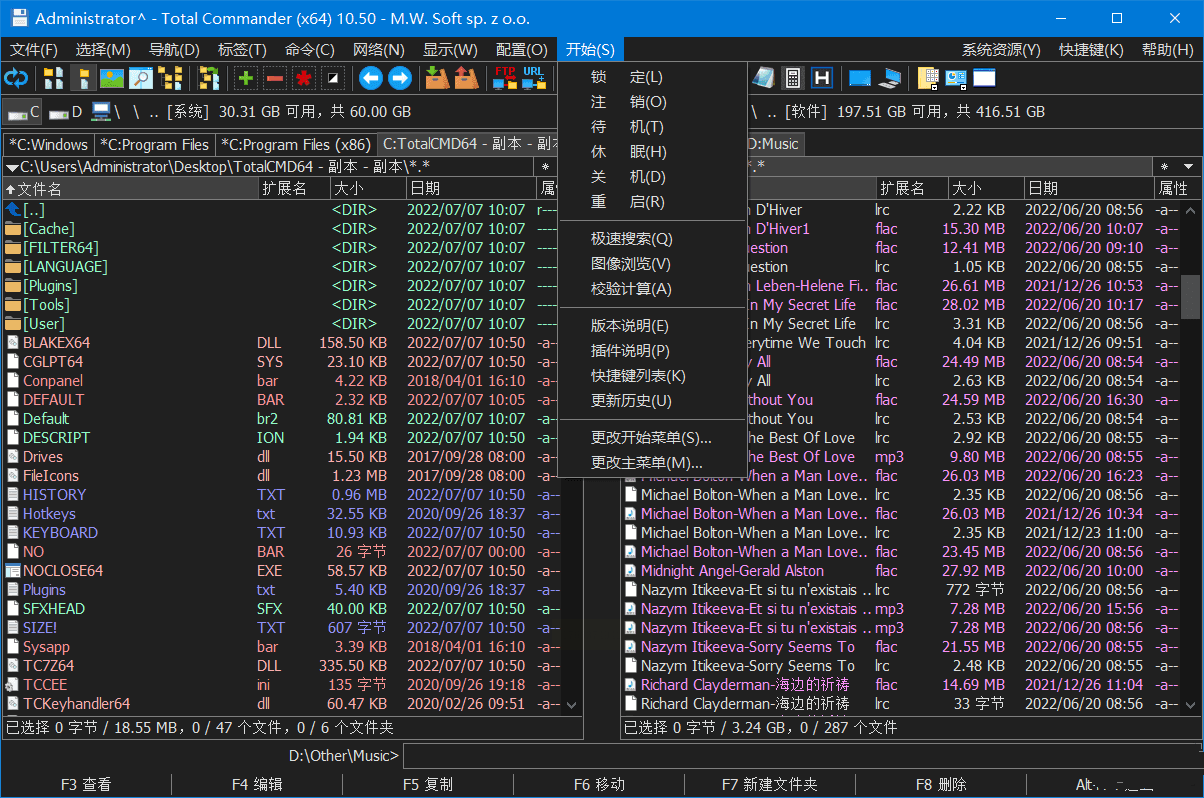Screen dimensions: 1204x798
Task: Switch to the C:Program Files tab
Action: [x=155, y=144]
